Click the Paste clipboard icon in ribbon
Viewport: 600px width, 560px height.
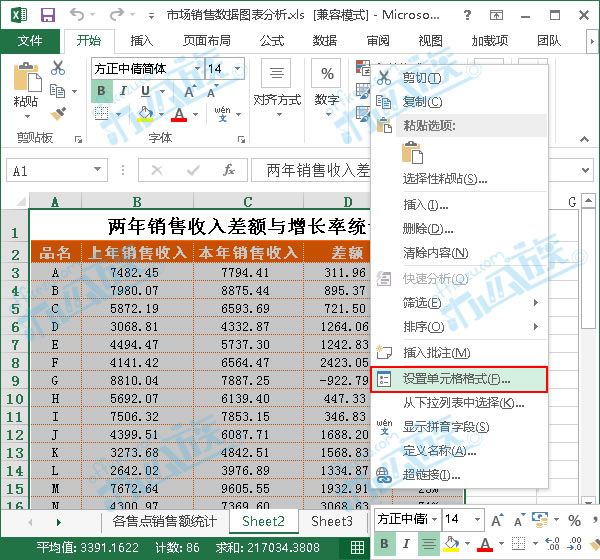[27, 78]
